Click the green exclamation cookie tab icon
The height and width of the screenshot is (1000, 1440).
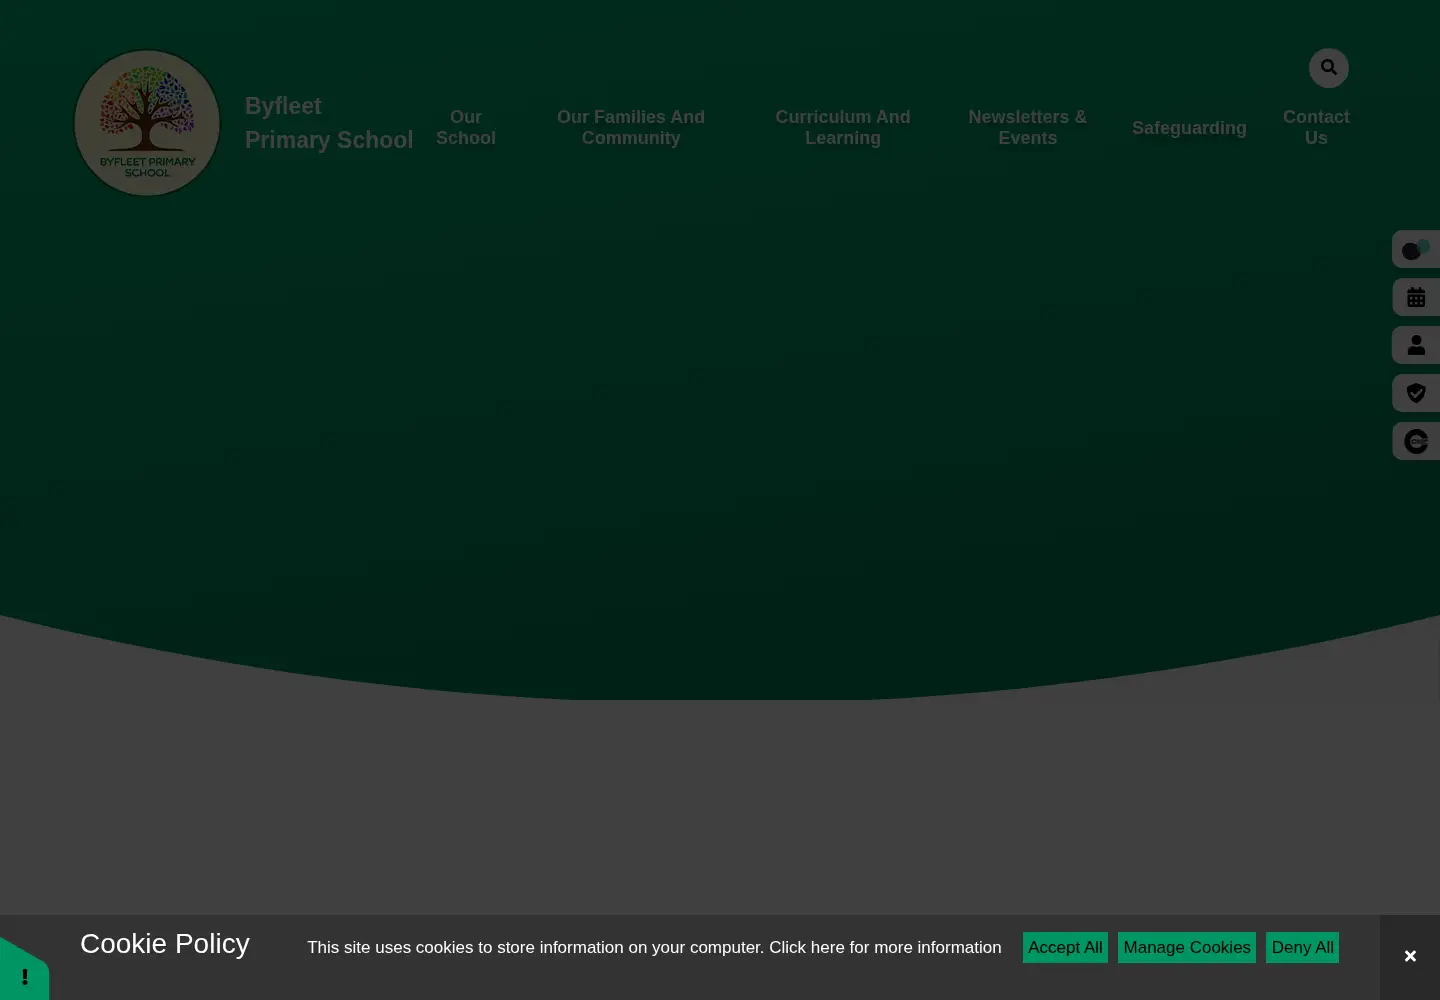[x=24, y=972]
